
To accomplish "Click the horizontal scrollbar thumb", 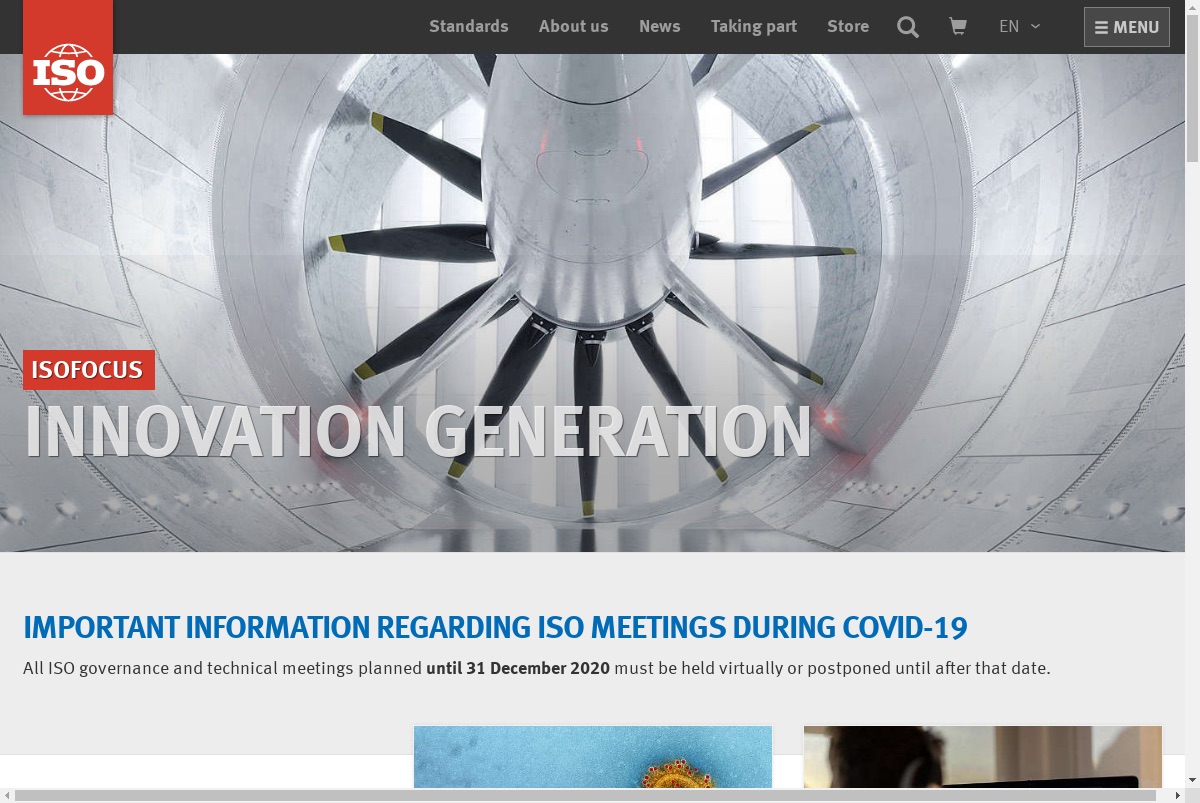I will pos(585,796).
